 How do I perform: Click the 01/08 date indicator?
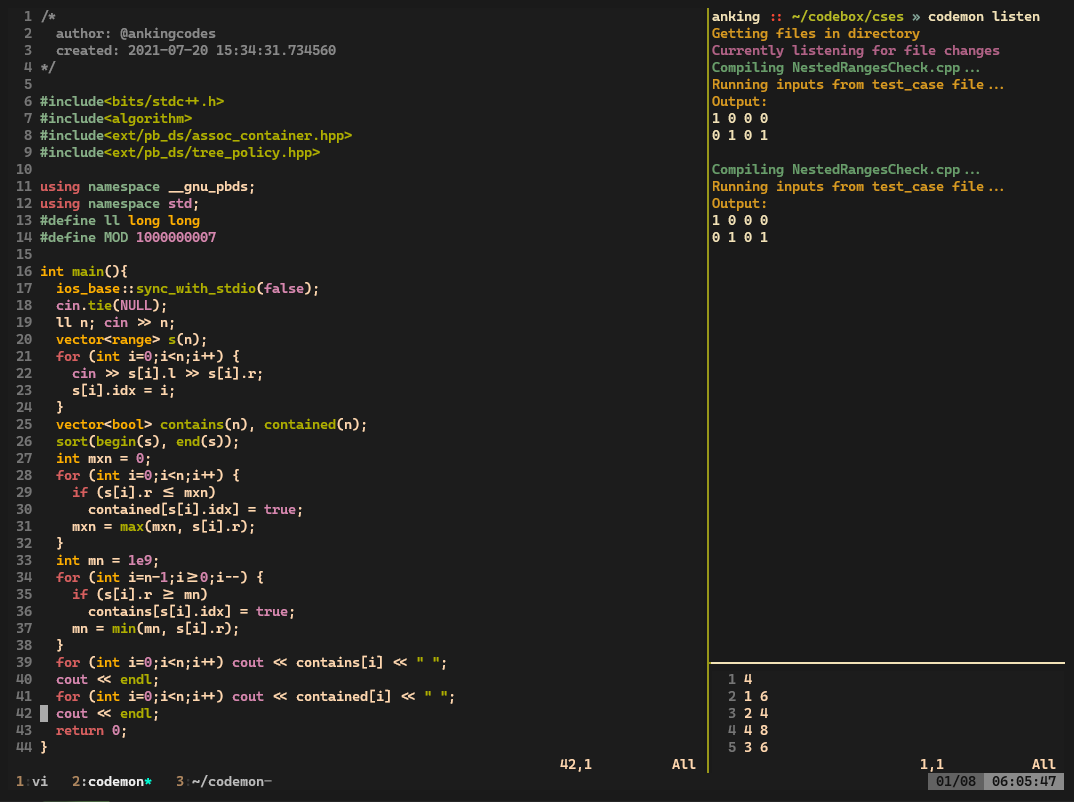954,781
